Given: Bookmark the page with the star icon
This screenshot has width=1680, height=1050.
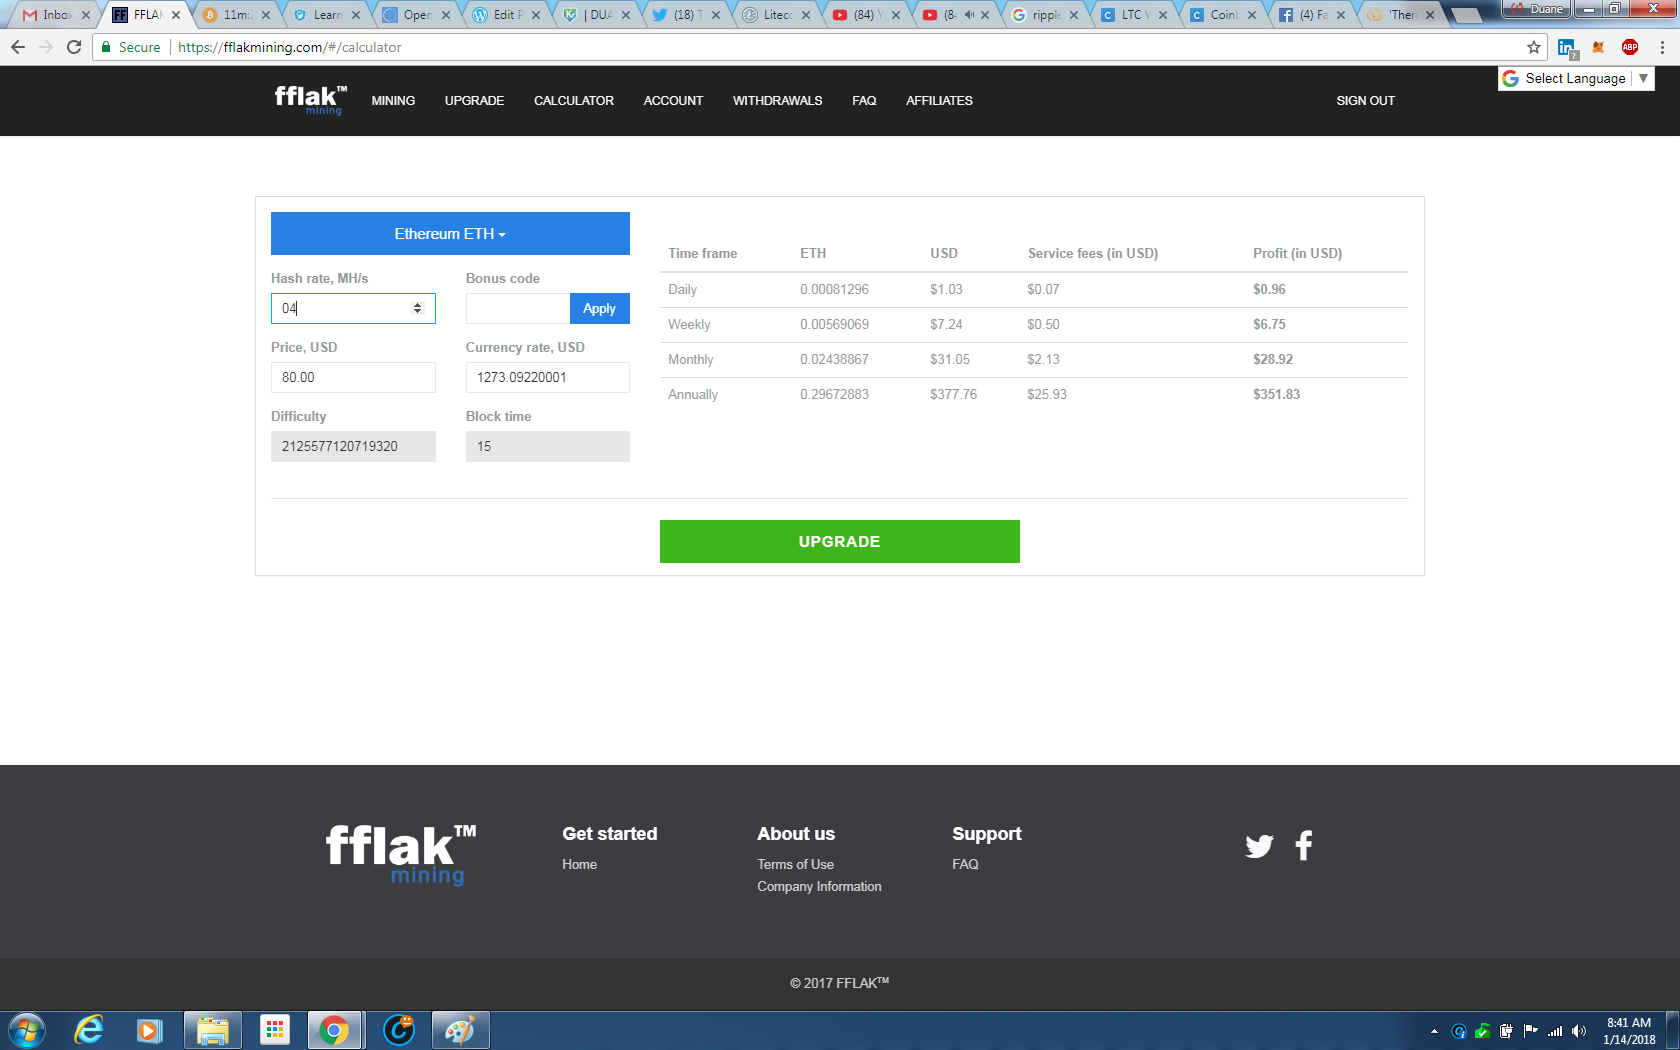Looking at the screenshot, I should pyautogui.click(x=1533, y=47).
